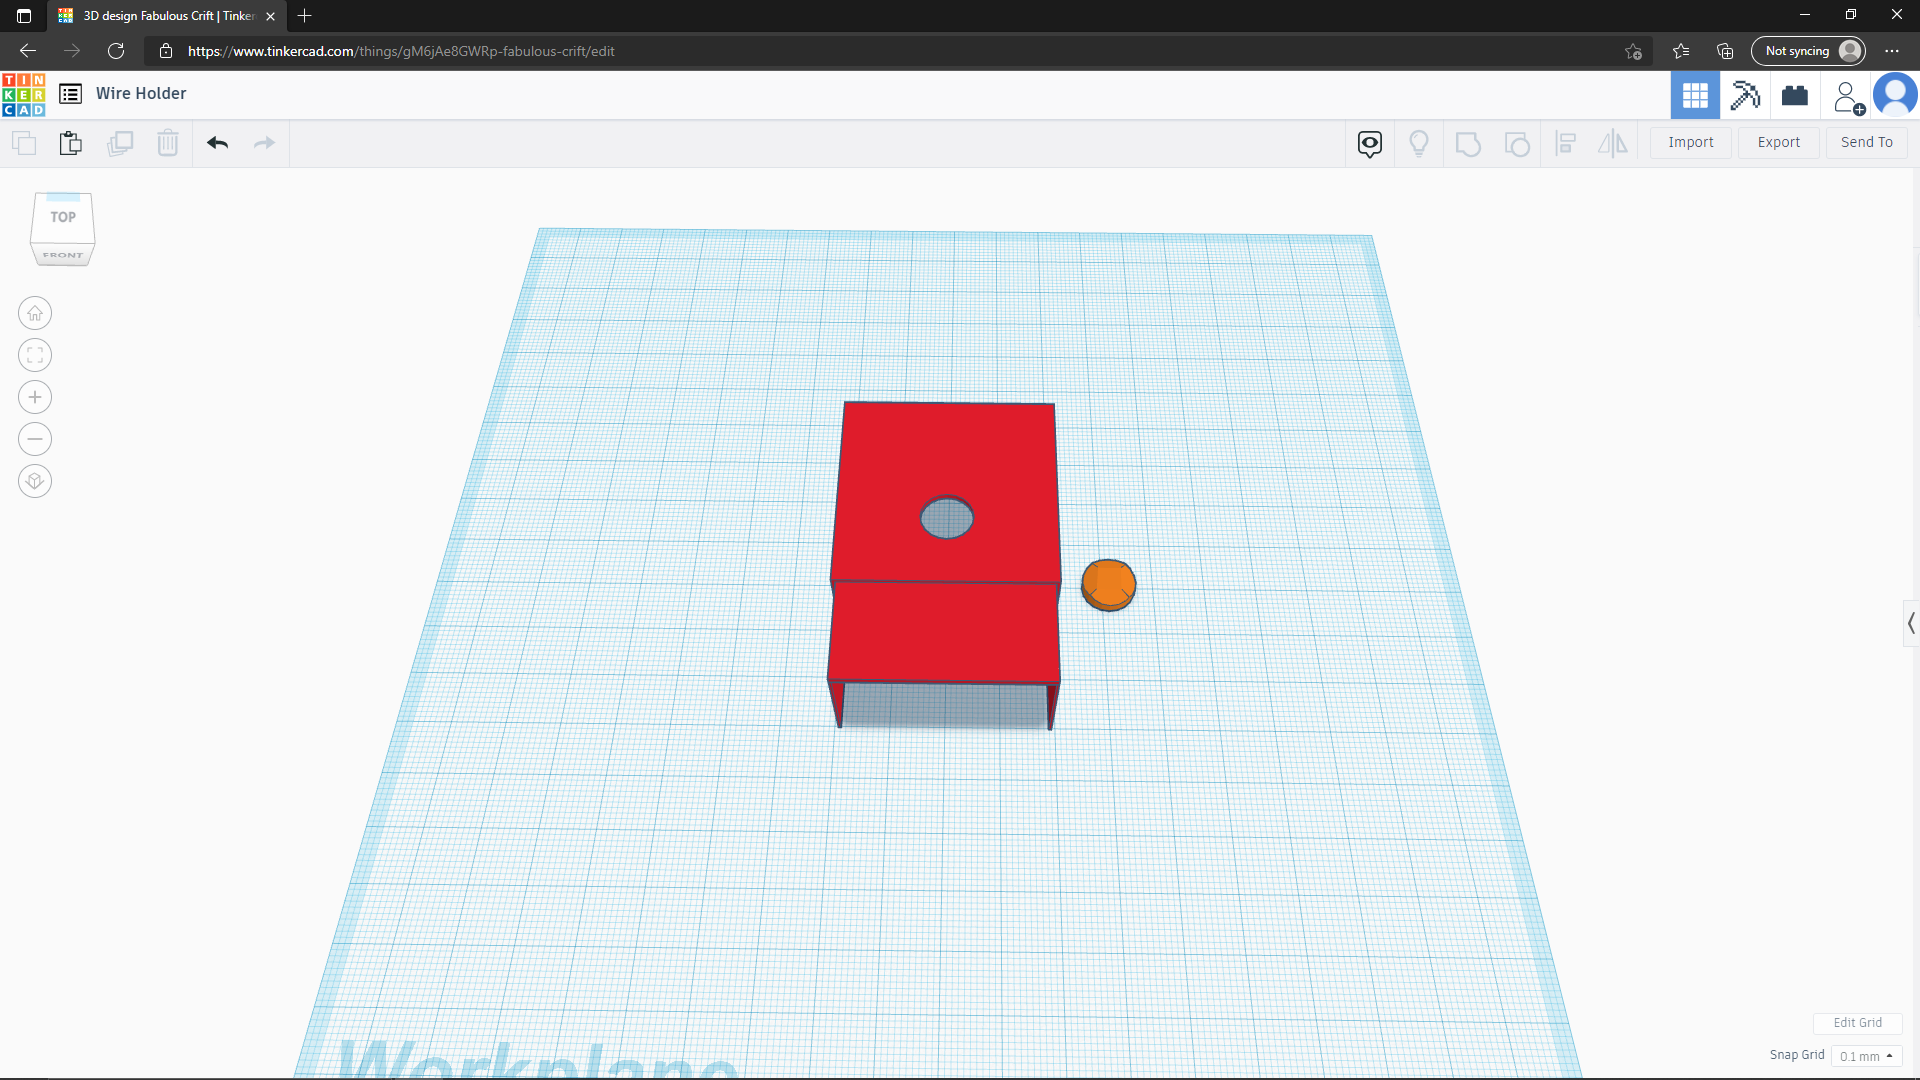Open the designs list icon
The image size is (1920, 1080).
tap(70, 94)
